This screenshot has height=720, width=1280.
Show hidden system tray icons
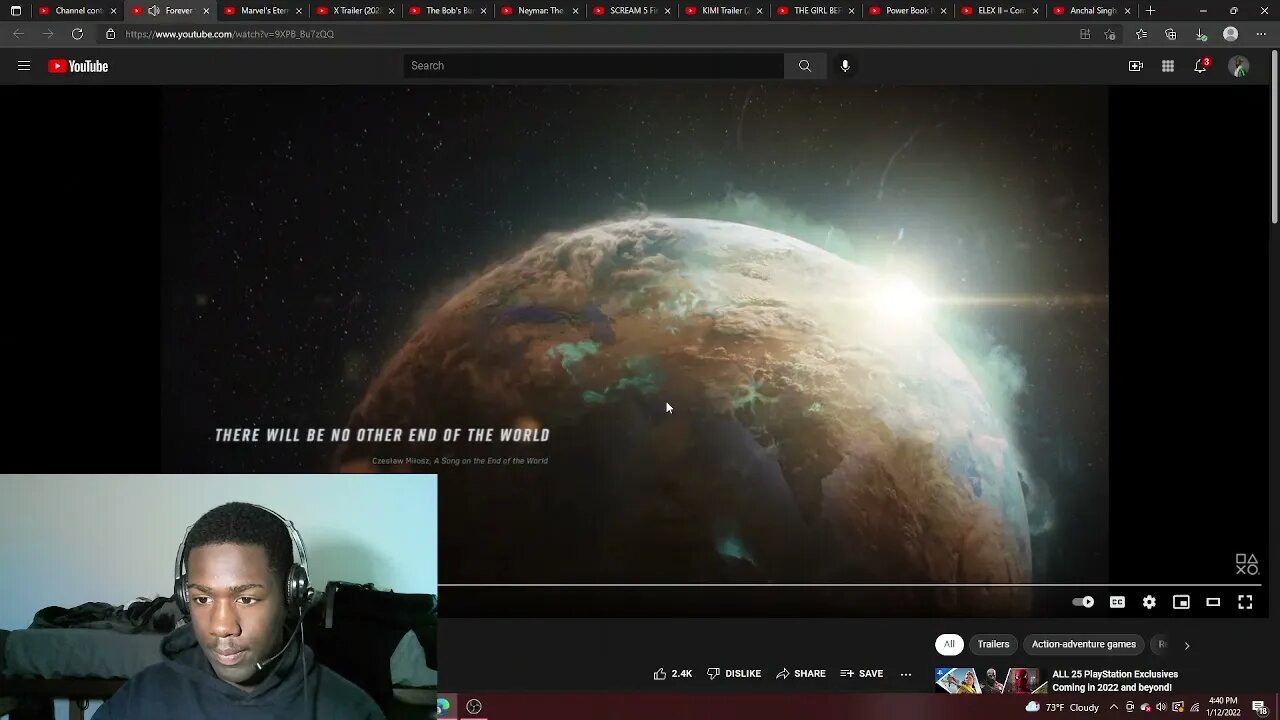1114,707
